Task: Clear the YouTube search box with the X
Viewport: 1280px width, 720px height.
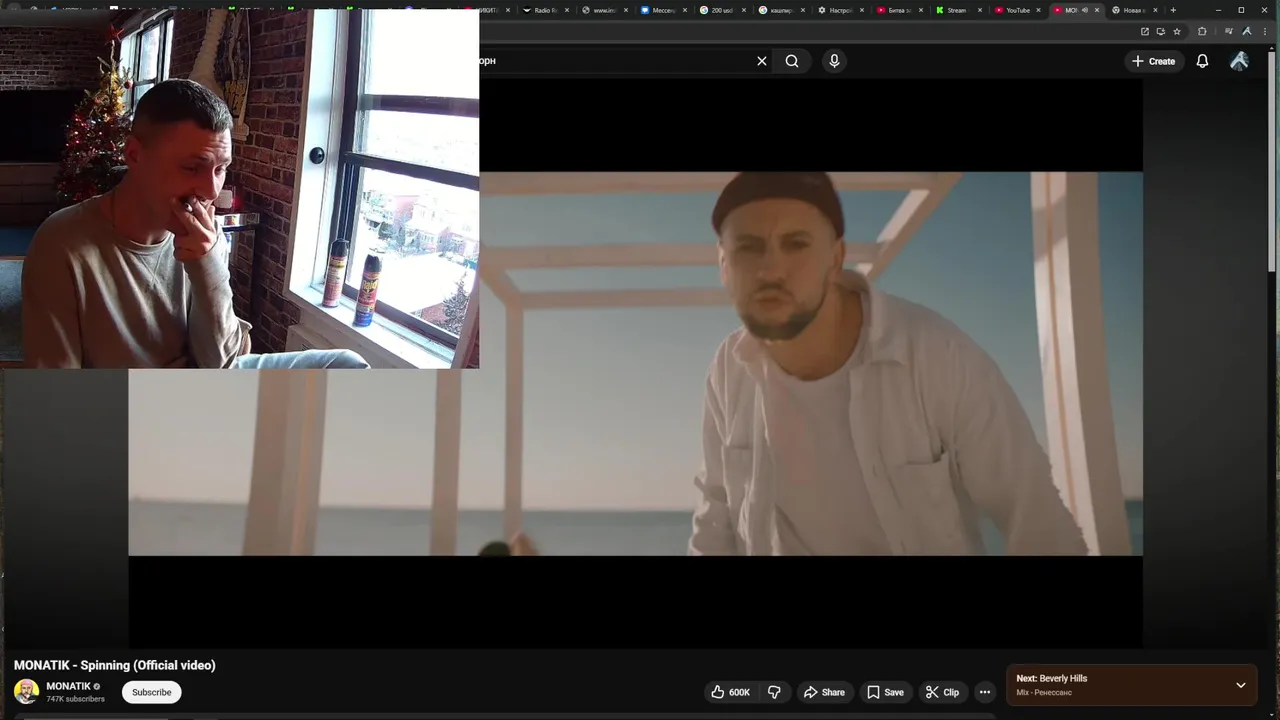Action: tap(762, 61)
